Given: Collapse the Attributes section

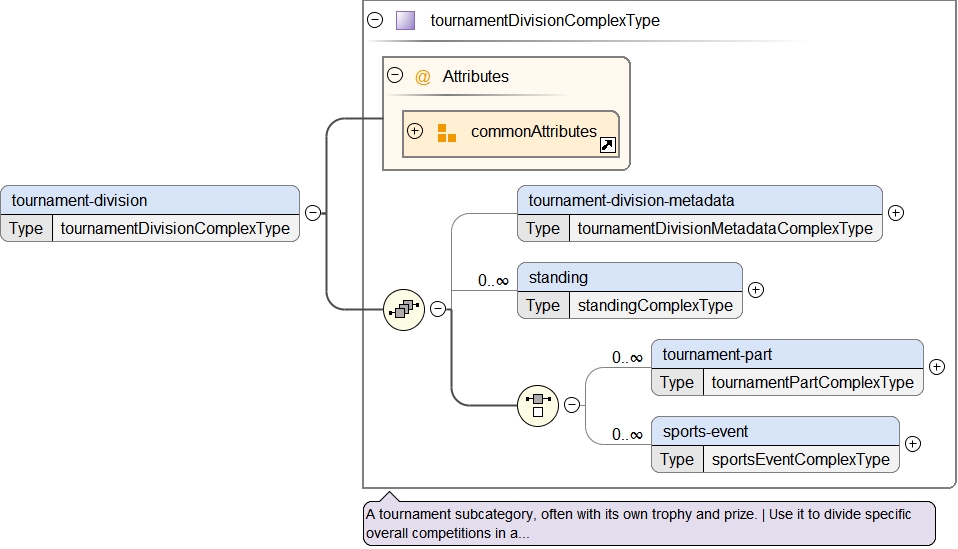Looking at the screenshot, I should tap(395, 75).
